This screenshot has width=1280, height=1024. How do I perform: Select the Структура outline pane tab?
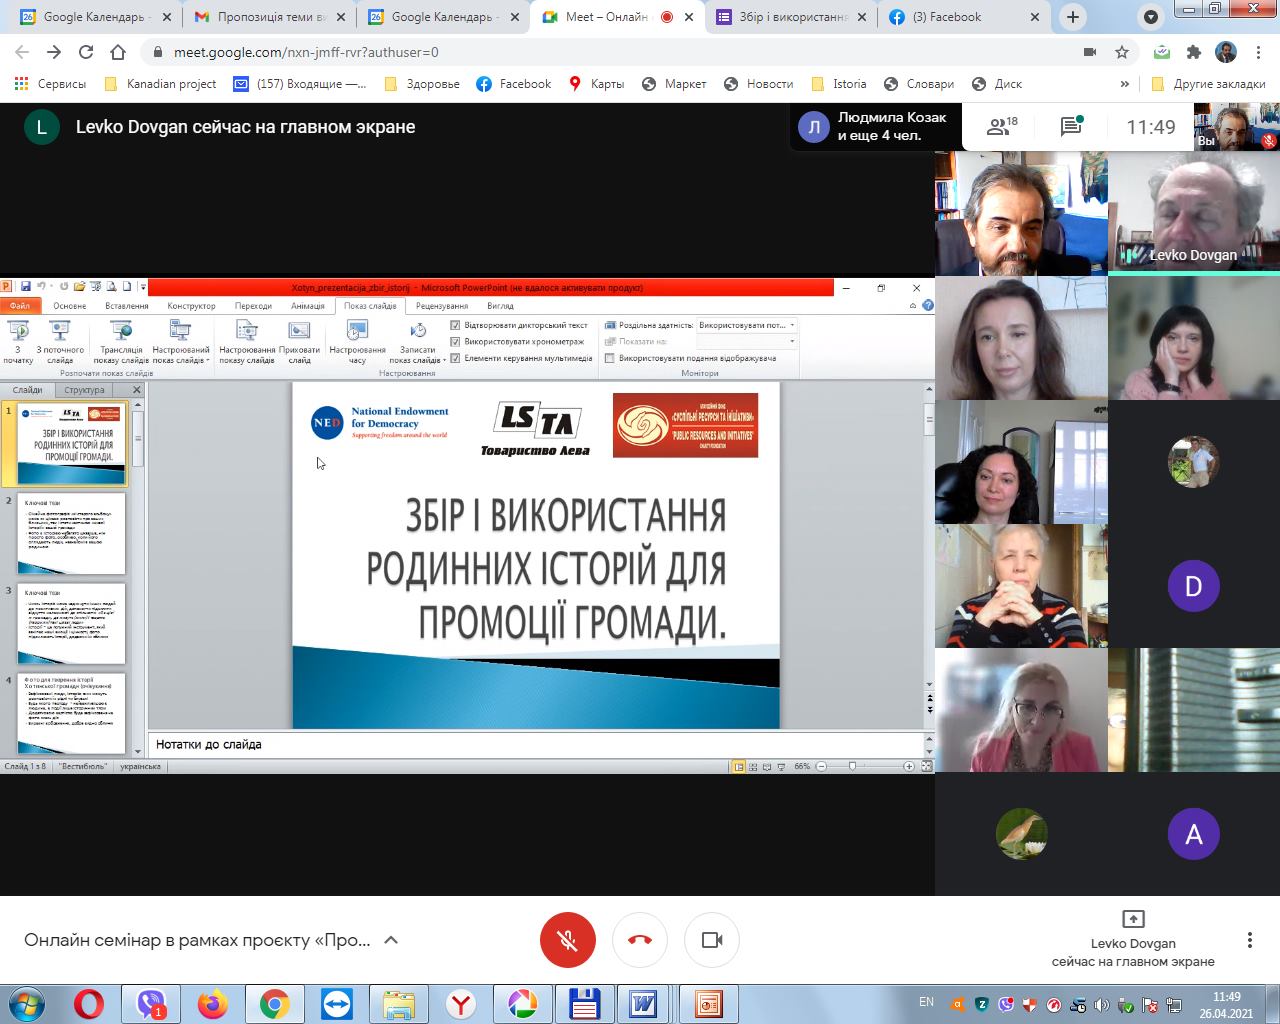point(84,390)
